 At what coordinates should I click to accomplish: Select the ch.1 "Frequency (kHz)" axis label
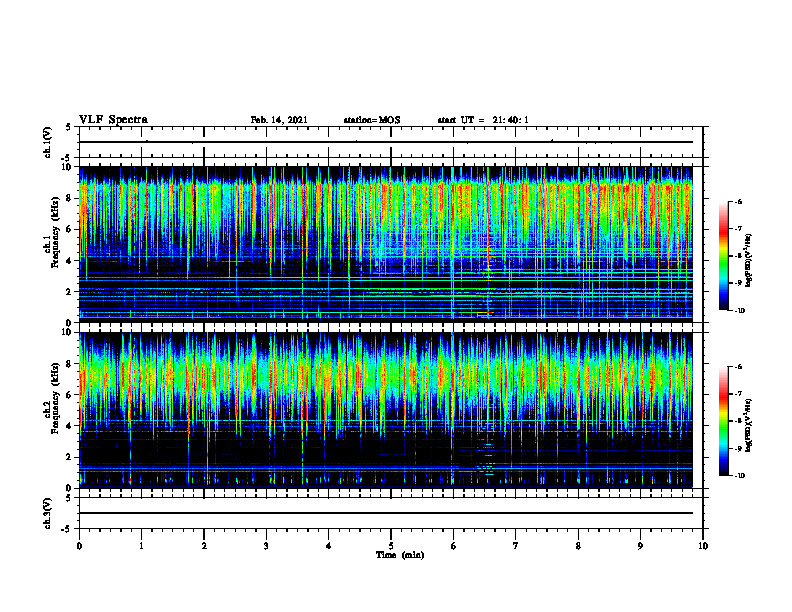pos(55,230)
